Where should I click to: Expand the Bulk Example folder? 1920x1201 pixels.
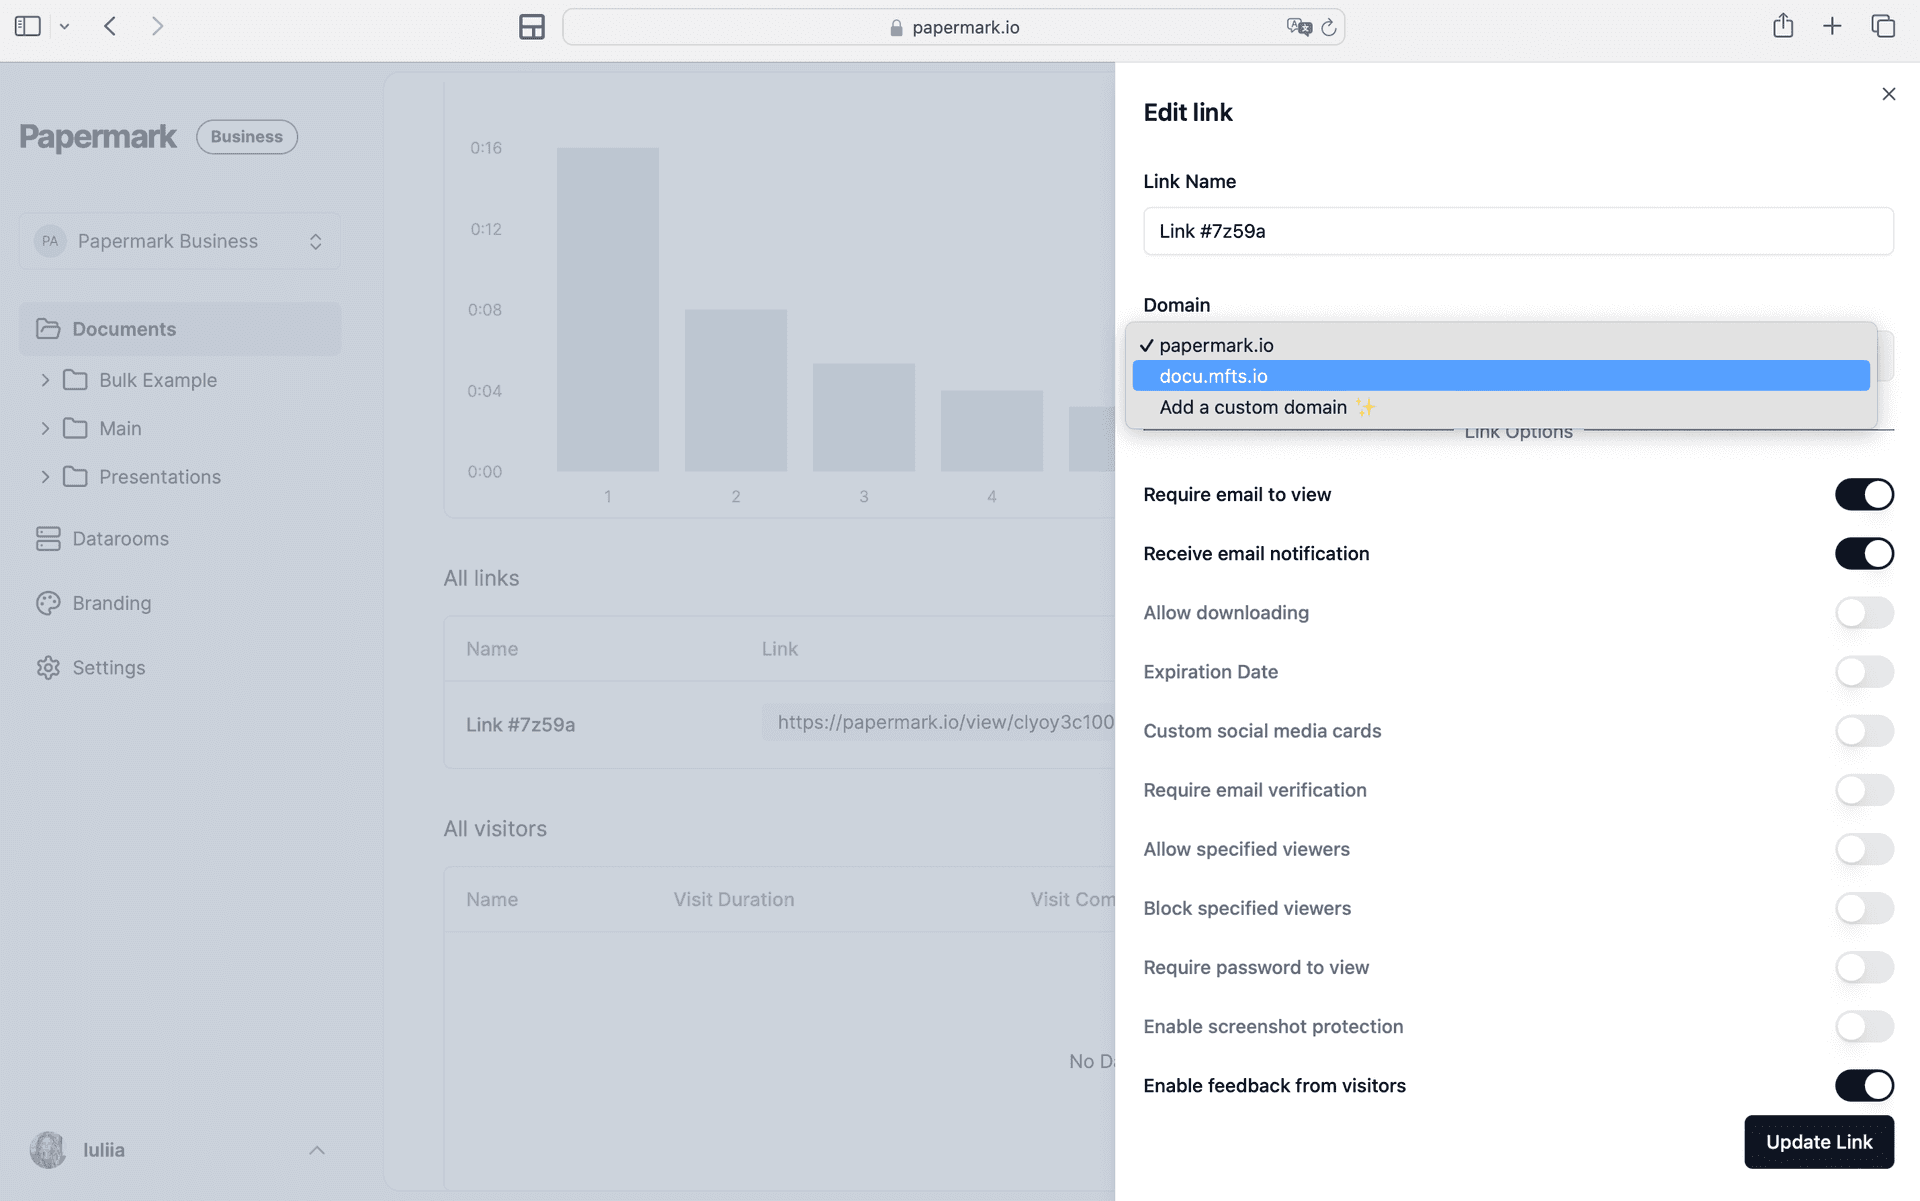point(45,380)
